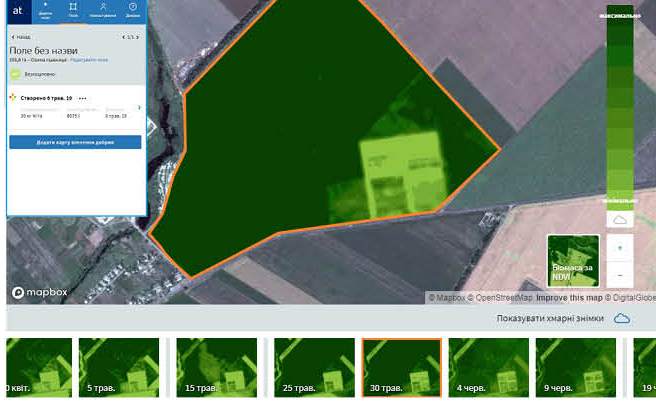Open the Довідка help tab
This screenshot has height=401, width=656.
133,11
